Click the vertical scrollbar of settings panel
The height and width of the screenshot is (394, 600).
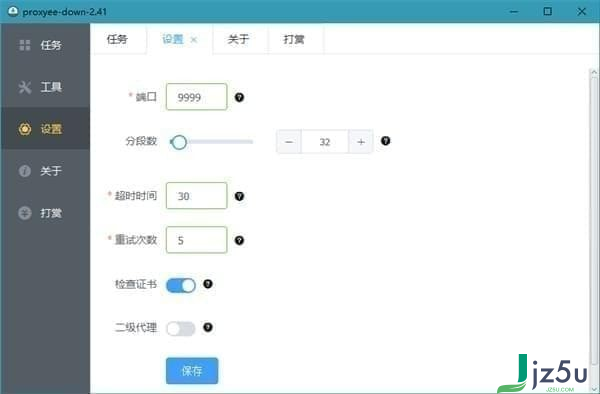594,220
